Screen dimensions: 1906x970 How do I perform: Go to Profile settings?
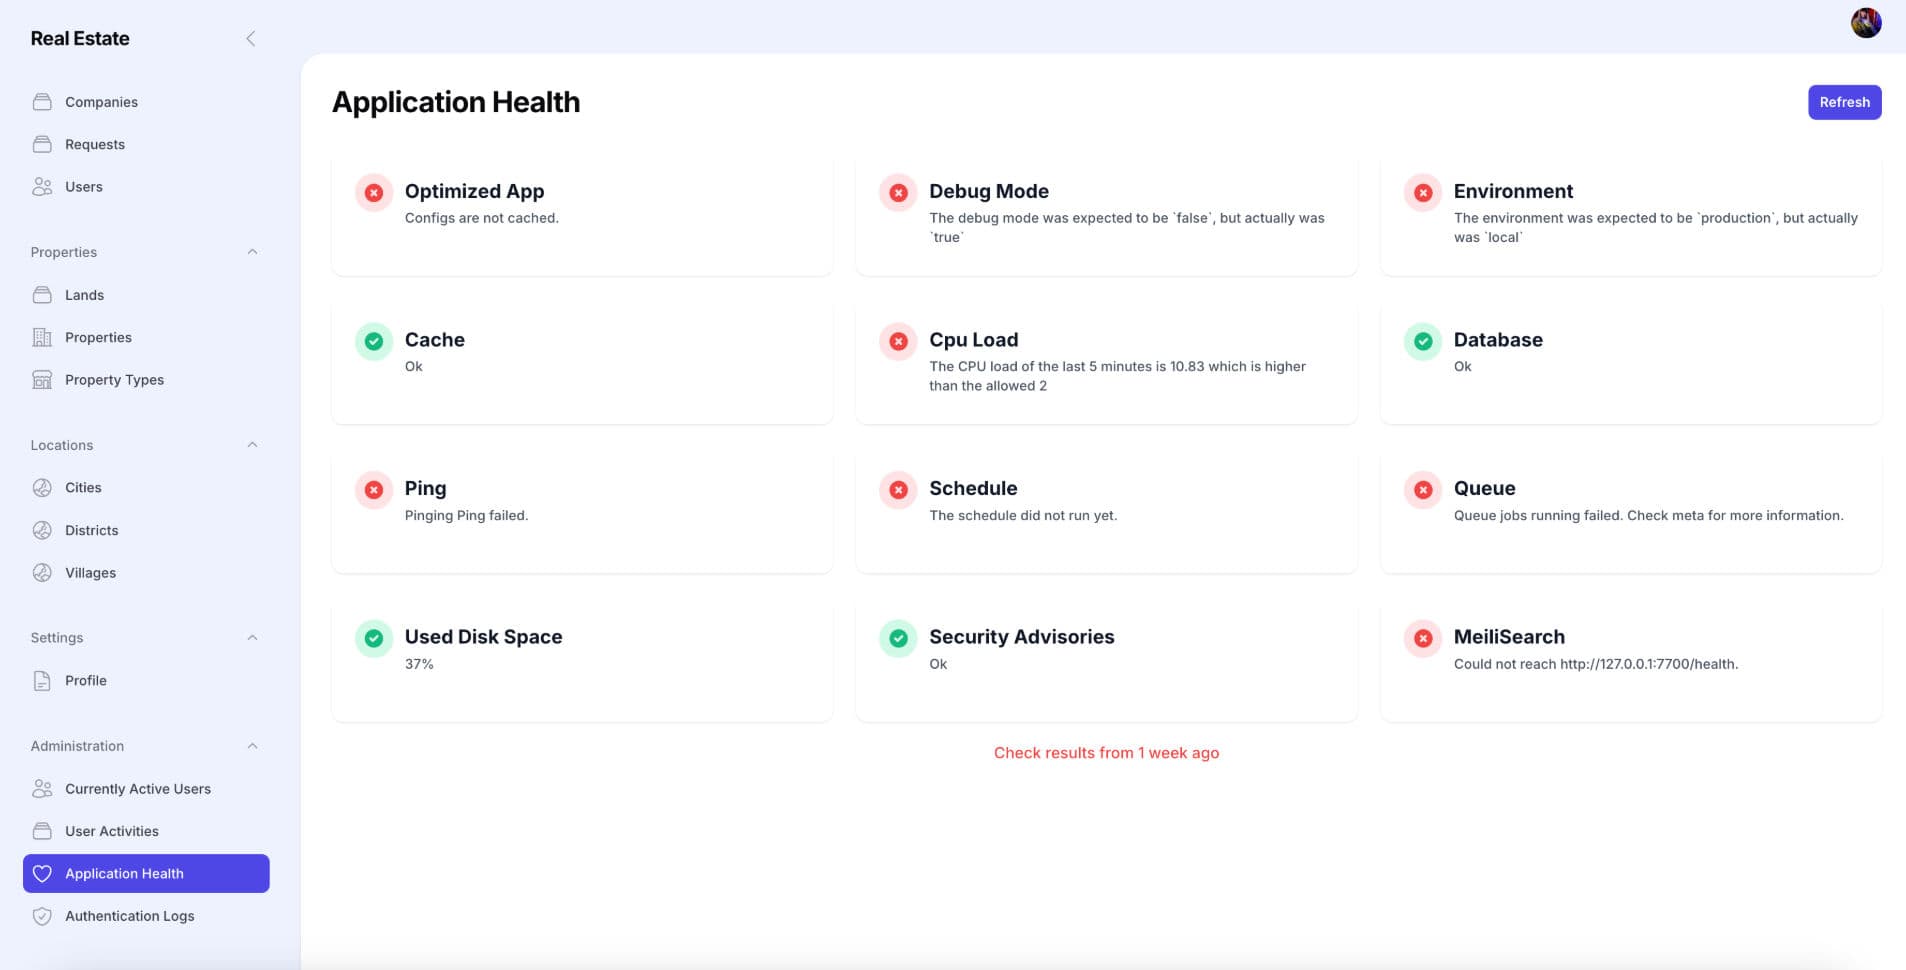pos(146,681)
